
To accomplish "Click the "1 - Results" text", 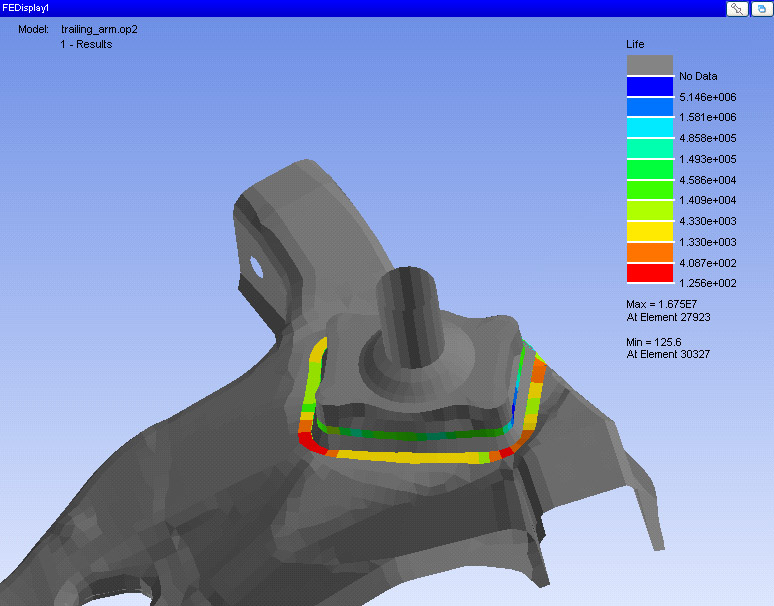I will coord(86,44).
